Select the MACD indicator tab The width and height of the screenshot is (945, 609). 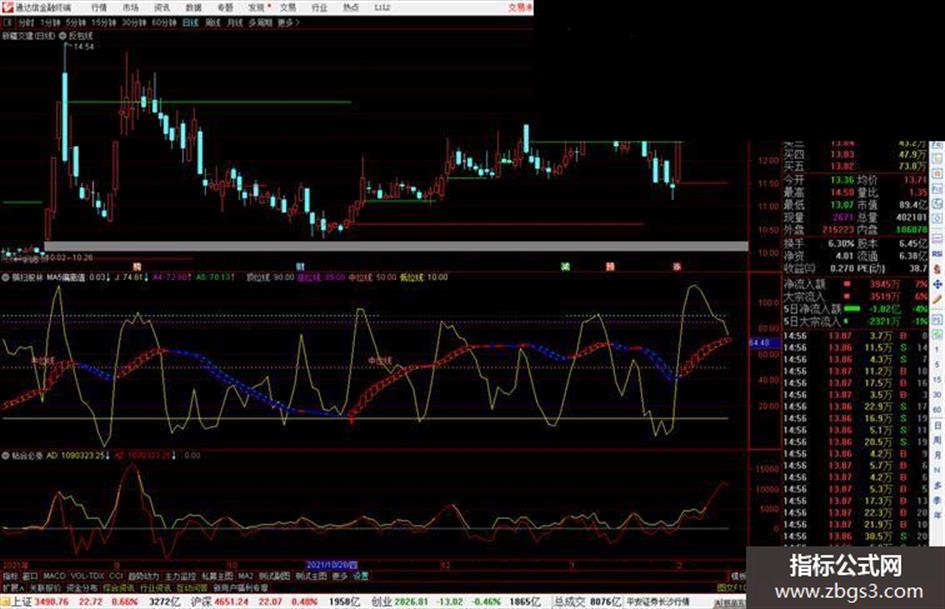tap(54, 576)
